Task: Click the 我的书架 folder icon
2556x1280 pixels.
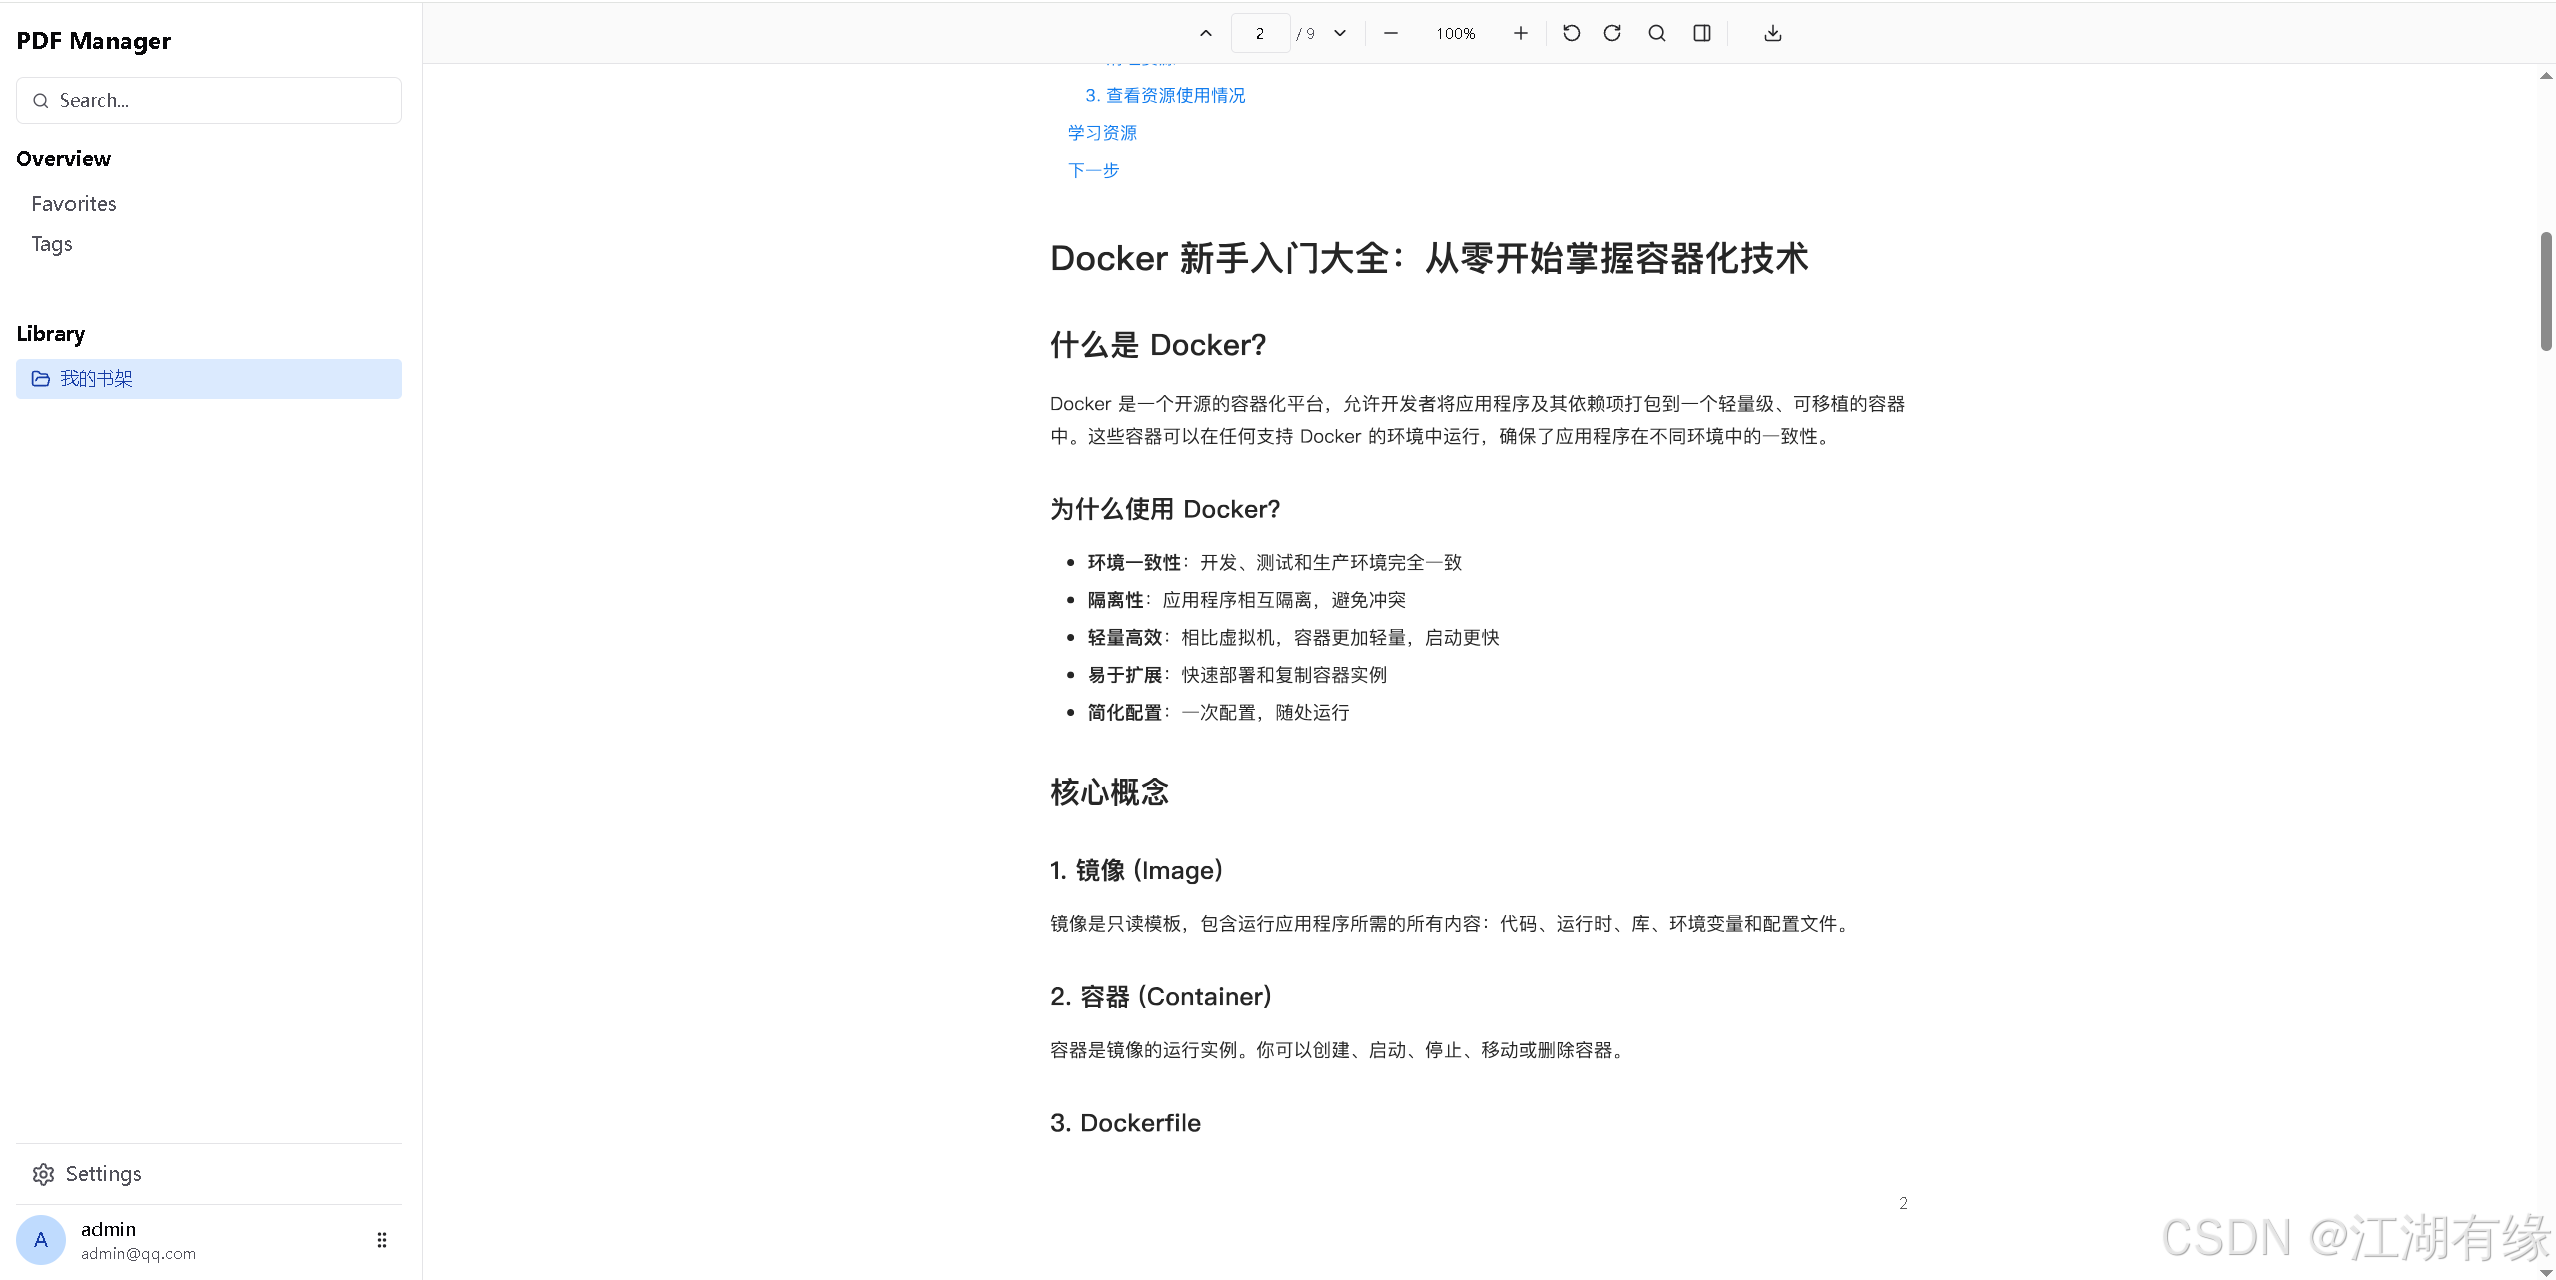Action: click(x=41, y=379)
